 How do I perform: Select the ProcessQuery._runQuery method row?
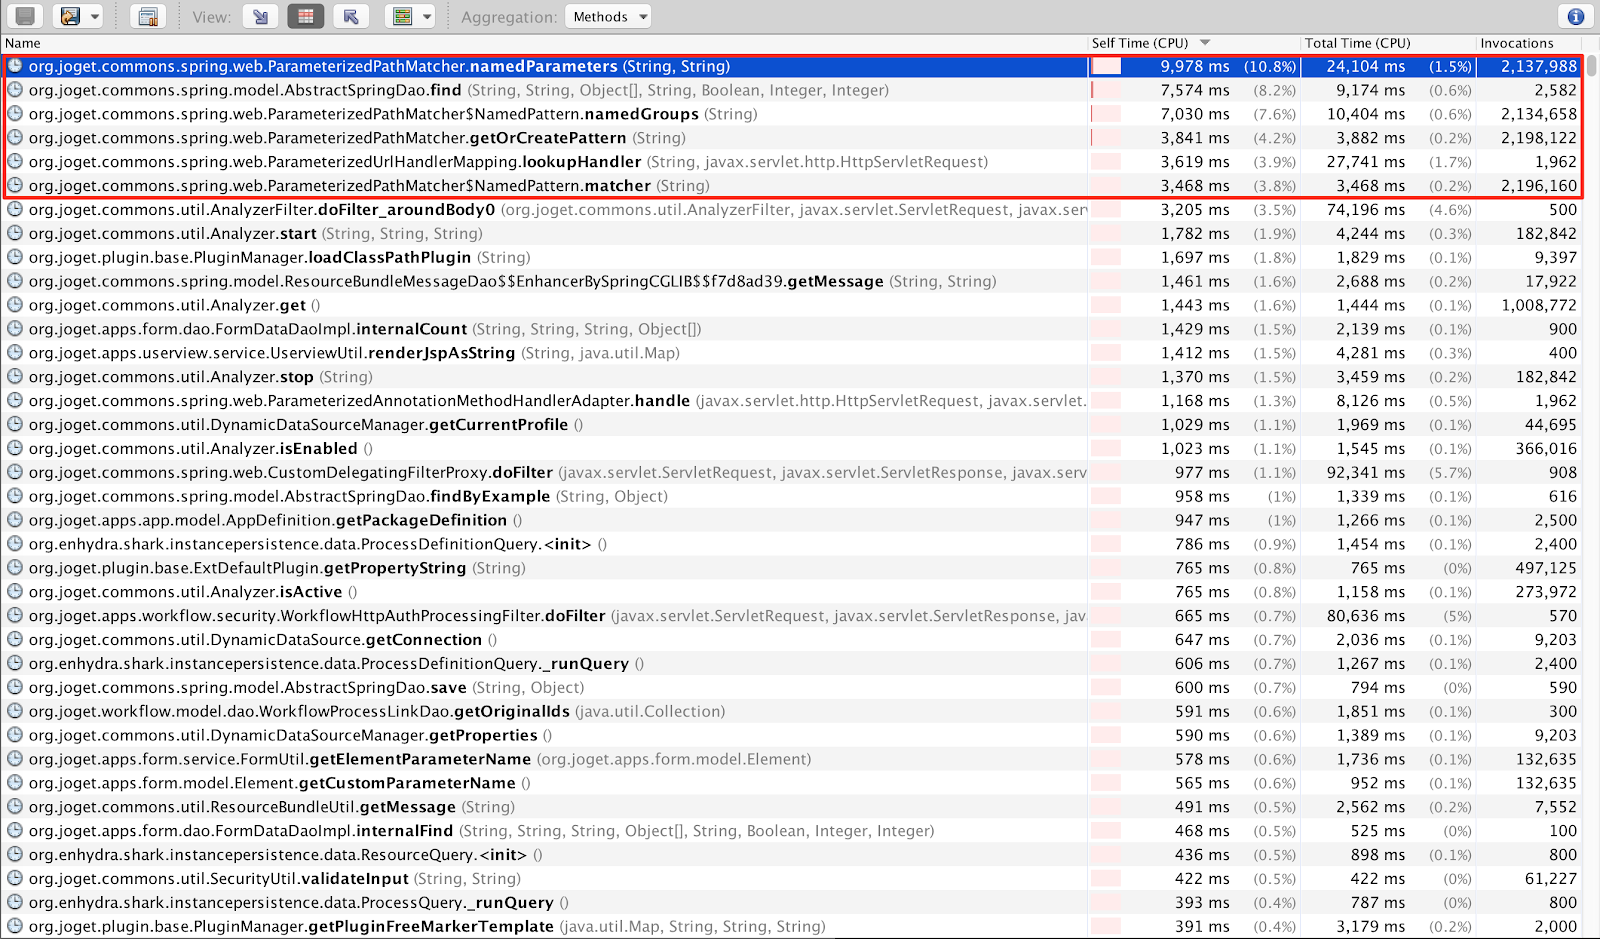coord(792,903)
